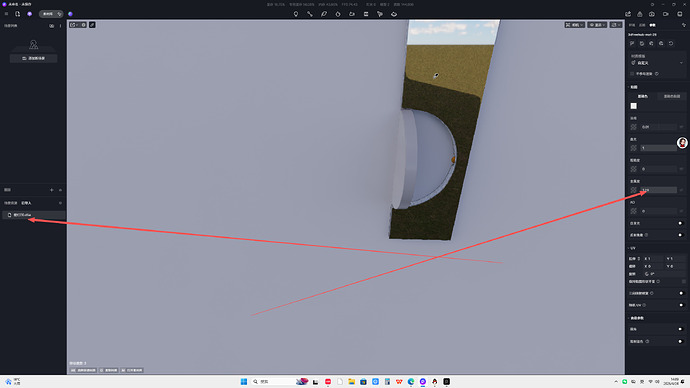This screenshot has width=690, height=388.
Task: Select the light bulb tool in top toolbar
Action: pos(296,14)
